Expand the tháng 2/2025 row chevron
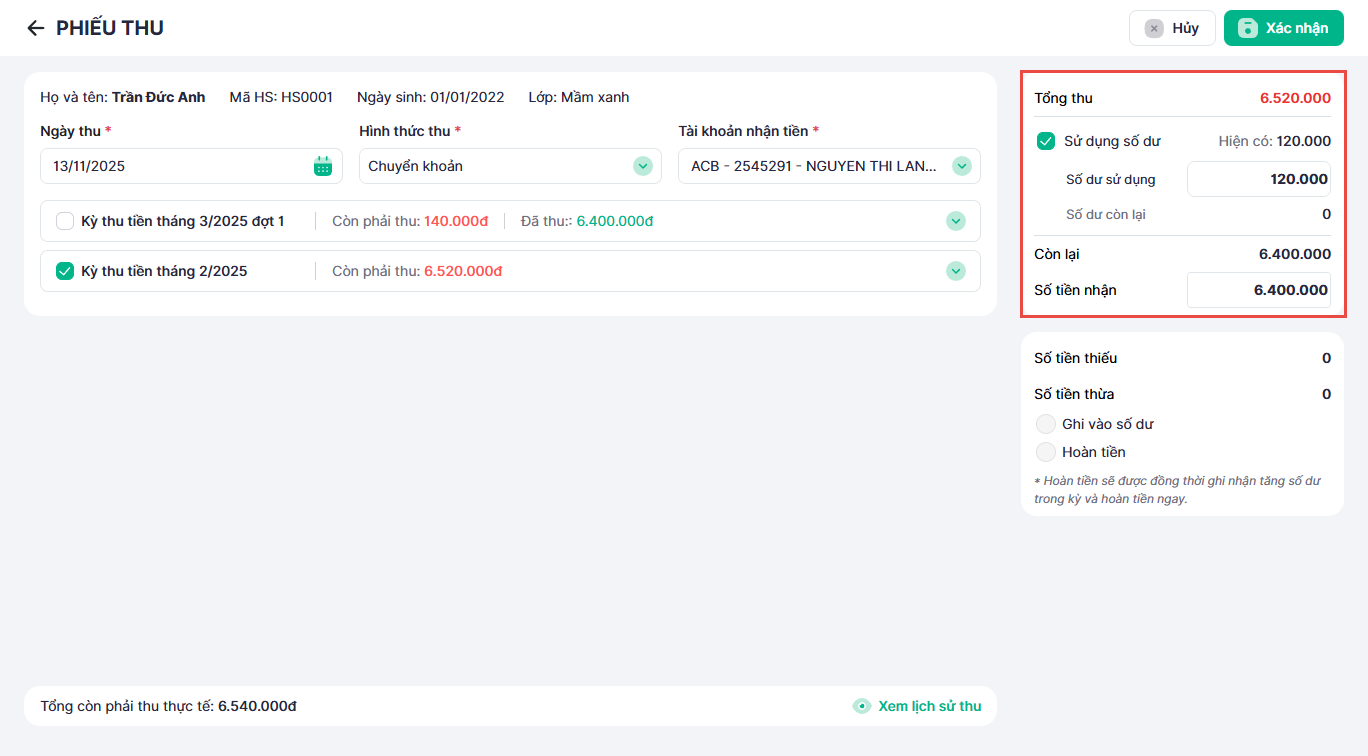The height and width of the screenshot is (756, 1368). point(955,271)
